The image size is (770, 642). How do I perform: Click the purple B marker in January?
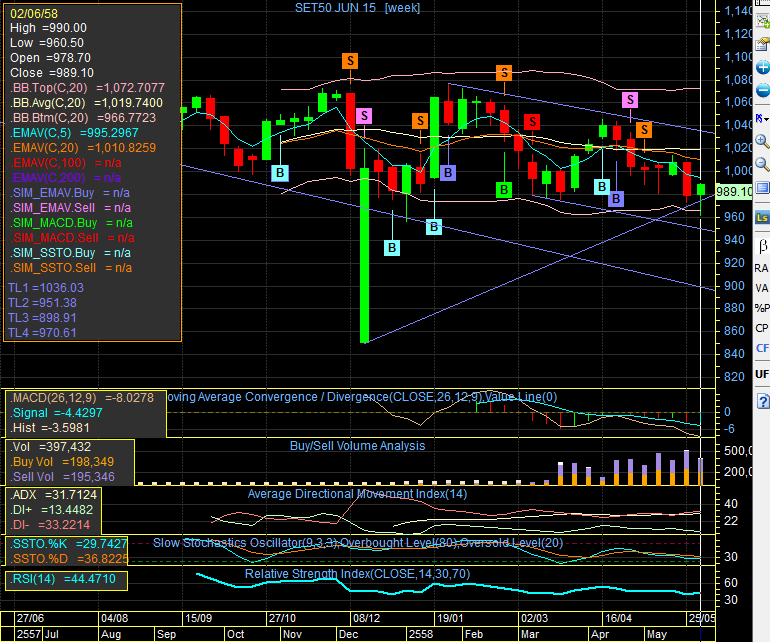pos(448,172)
